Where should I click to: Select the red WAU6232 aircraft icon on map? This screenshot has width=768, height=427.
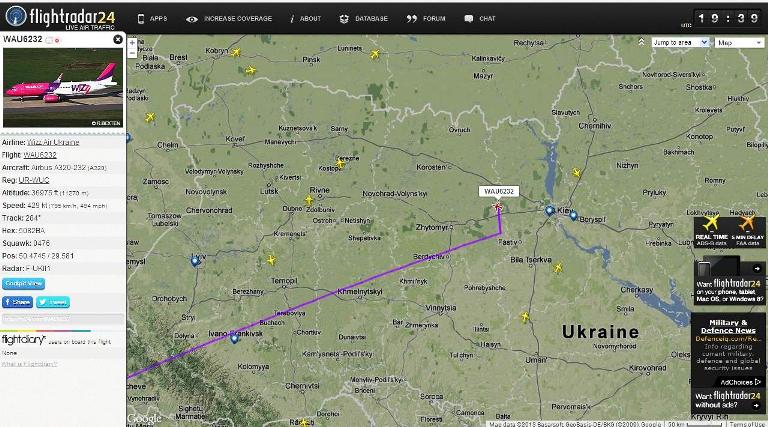pos(498,207)
